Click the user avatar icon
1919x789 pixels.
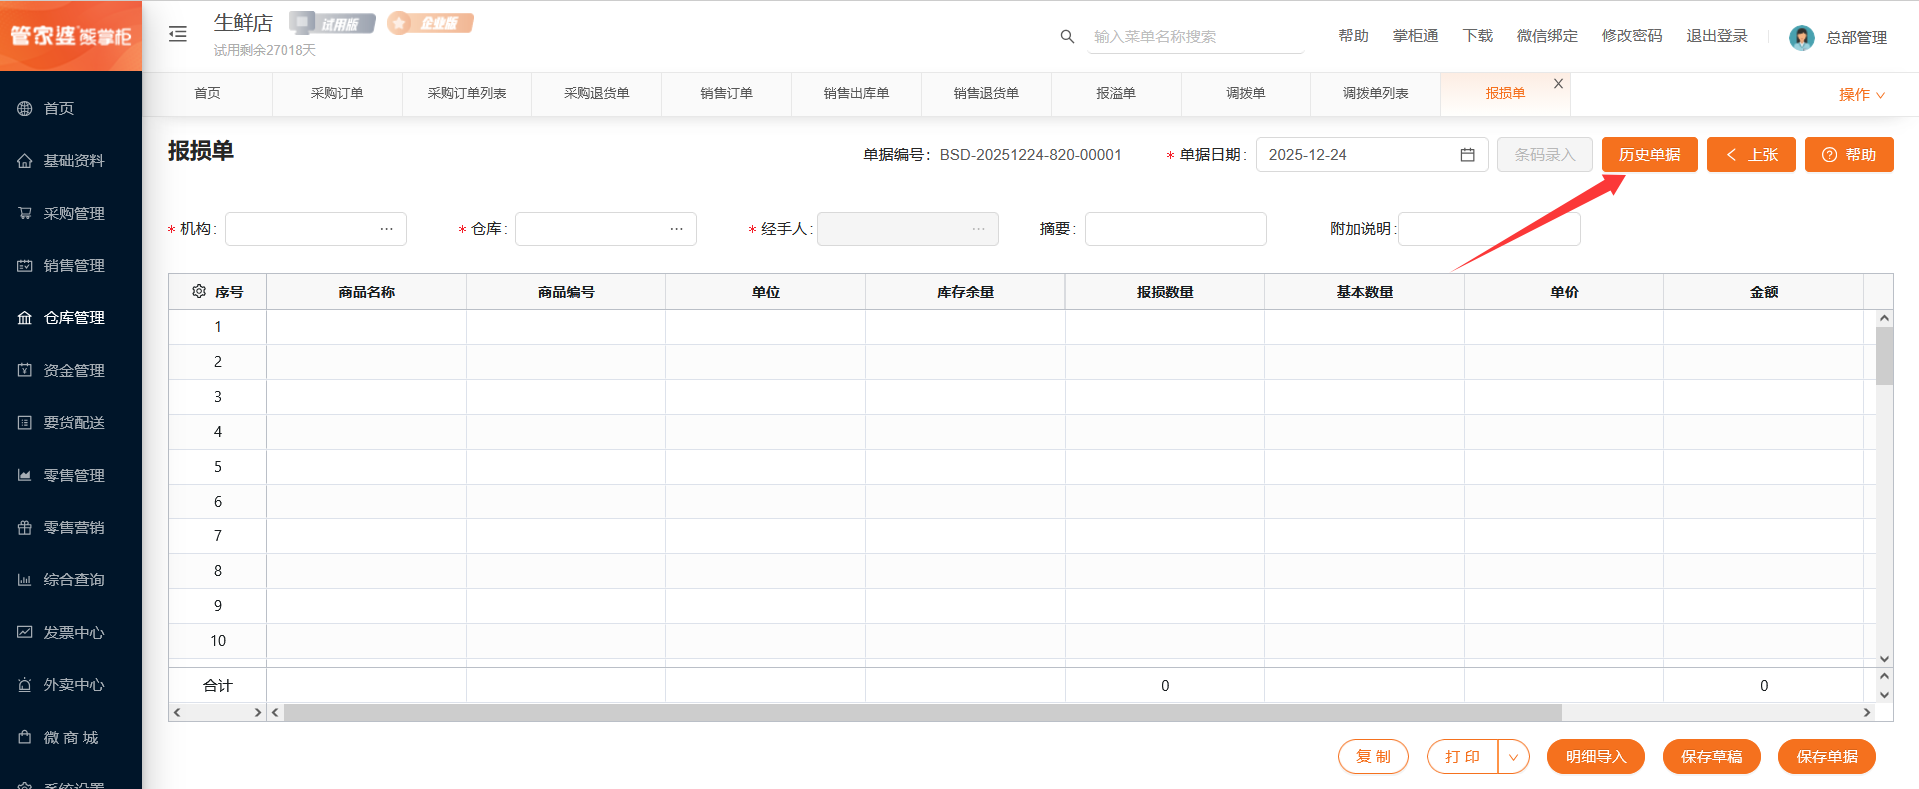point(1801,37)
